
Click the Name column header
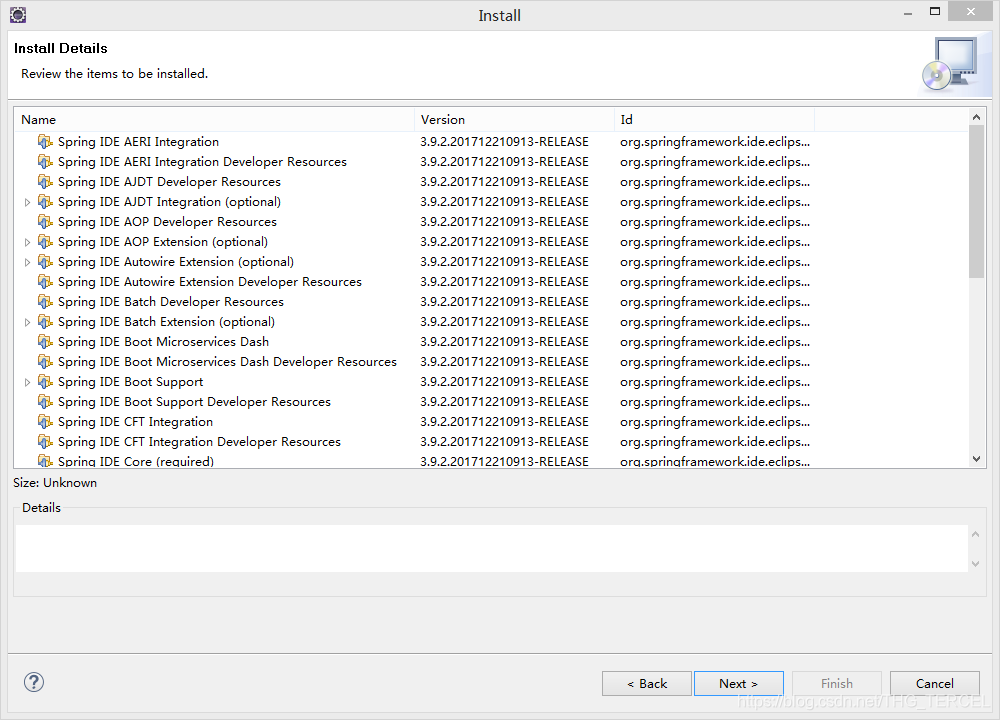(214, 119)
